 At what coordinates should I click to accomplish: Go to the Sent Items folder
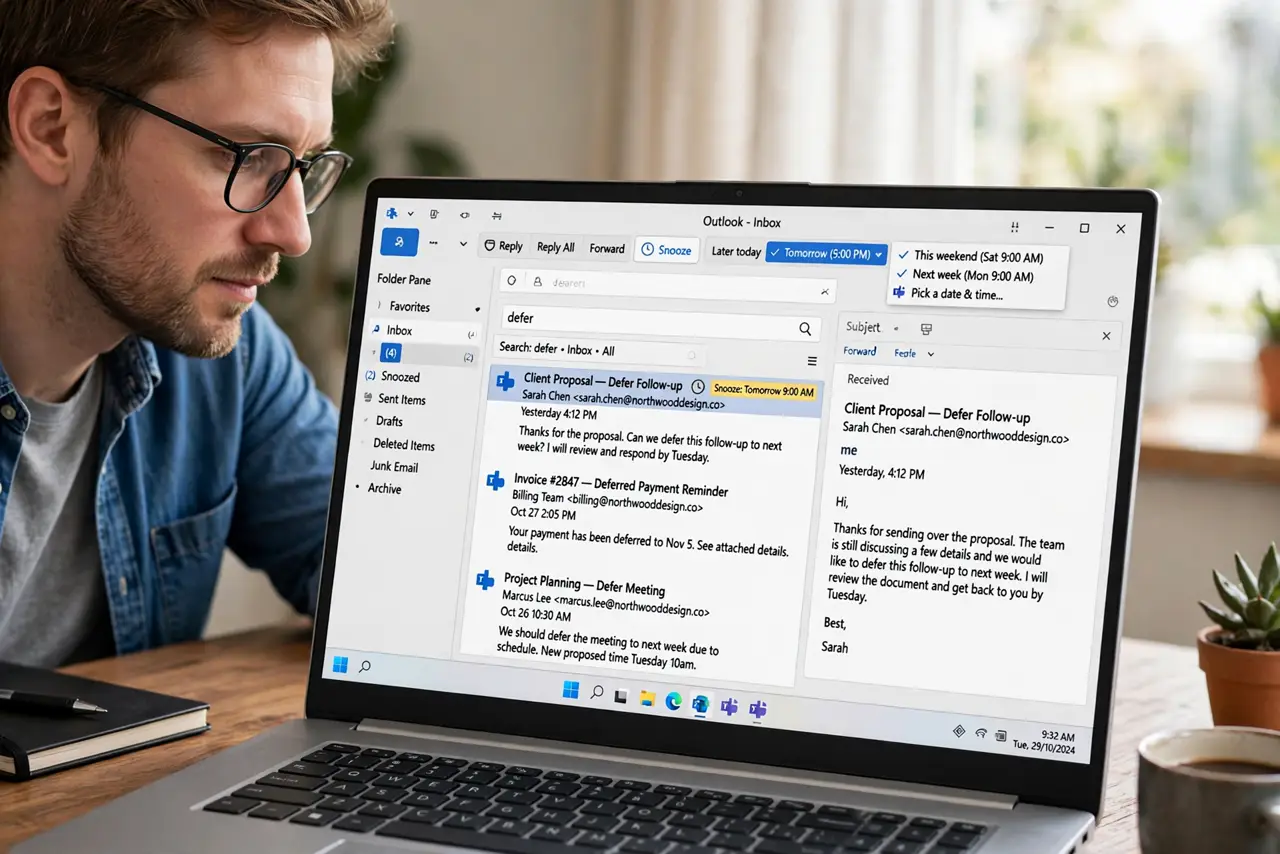[401, 400]
